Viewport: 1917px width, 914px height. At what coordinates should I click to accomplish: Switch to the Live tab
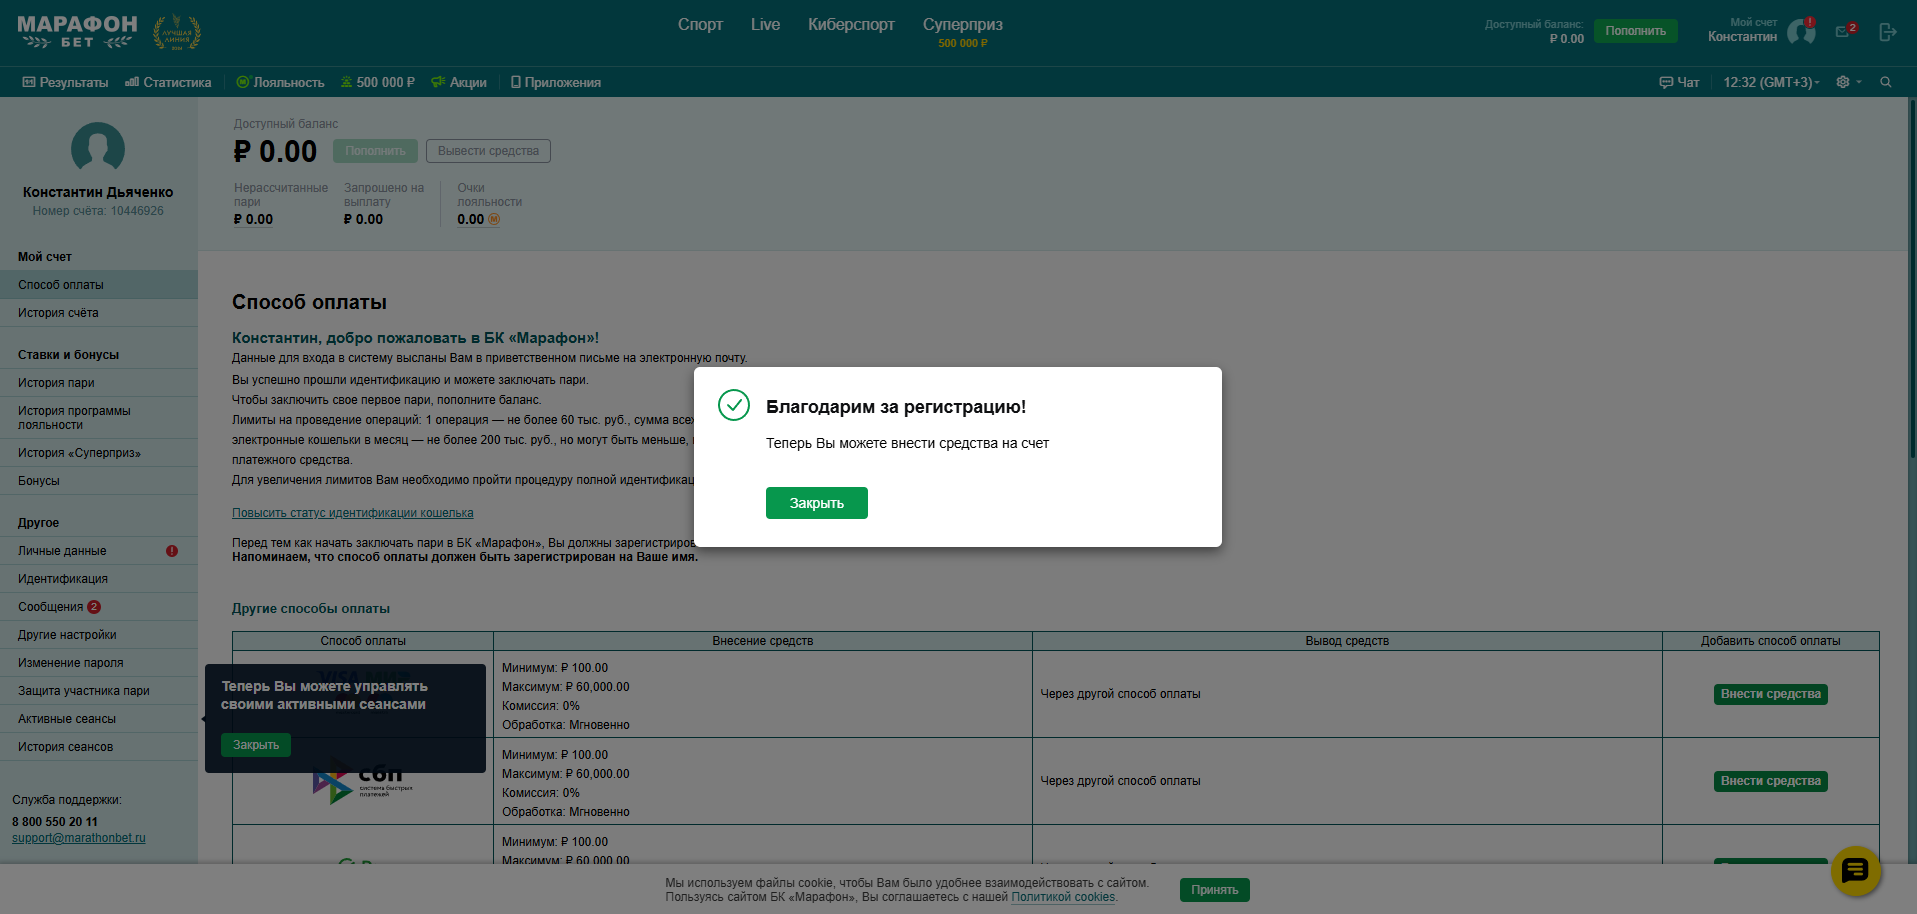point(765,25)
